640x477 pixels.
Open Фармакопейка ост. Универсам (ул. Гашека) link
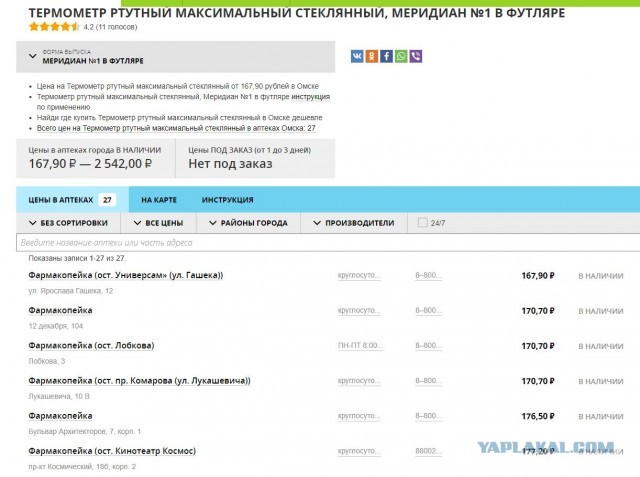(126, 275)
